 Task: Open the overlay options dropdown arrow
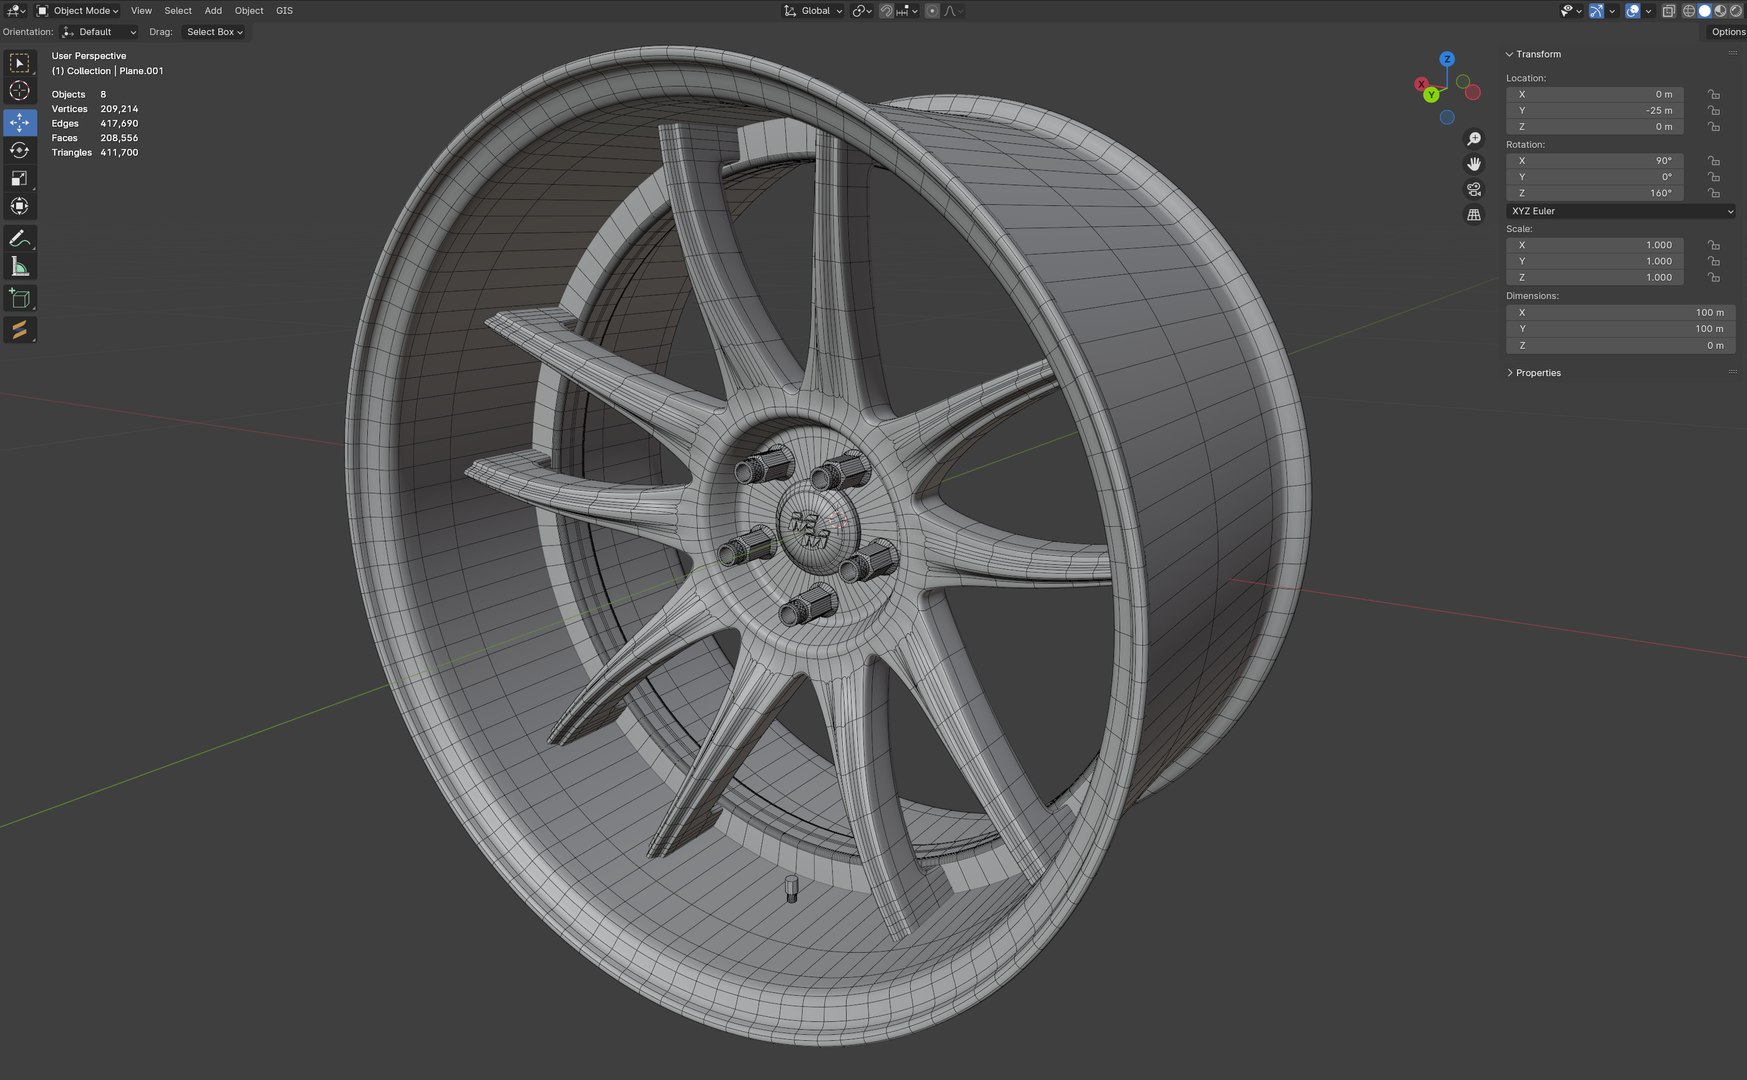pyautogui.click(x=1648, y=11)
